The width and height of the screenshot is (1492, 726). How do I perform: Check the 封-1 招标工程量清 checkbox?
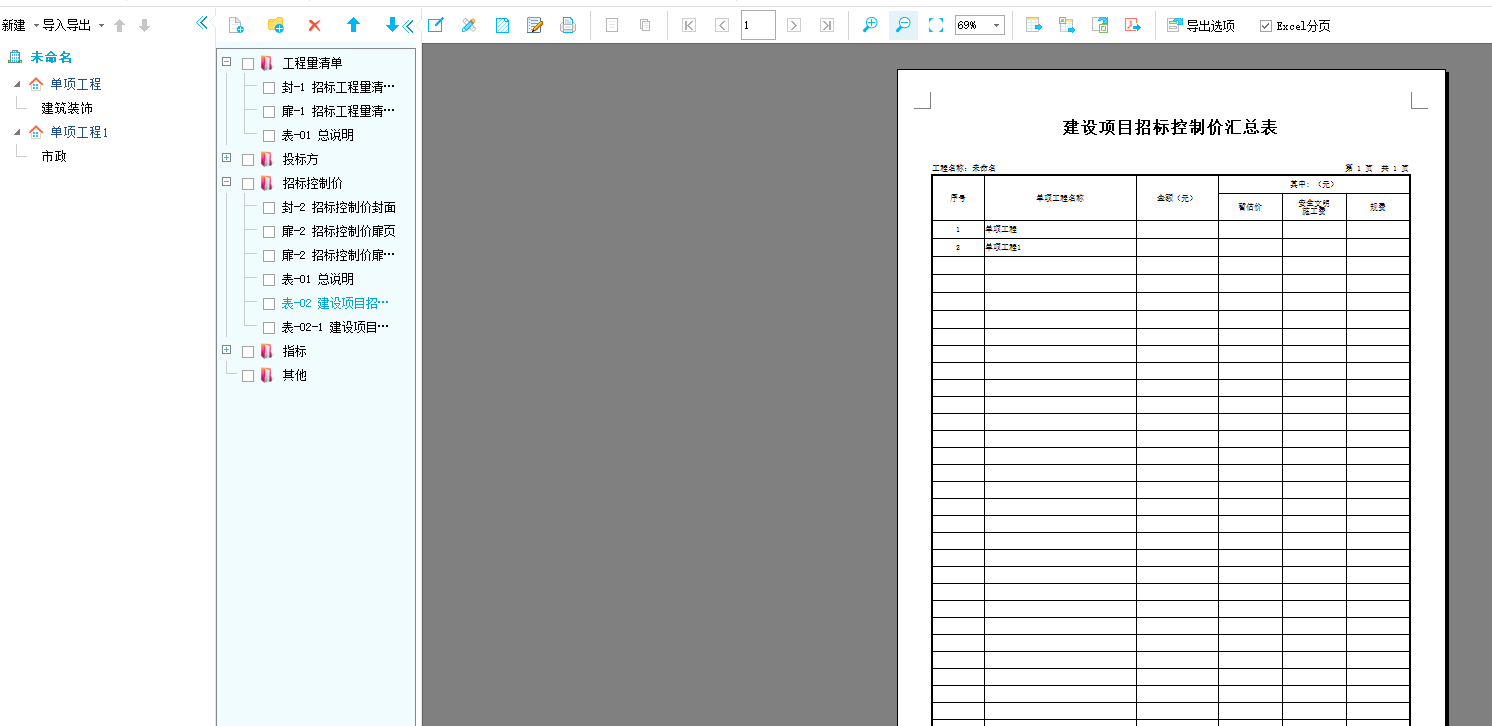coord(269,88)
